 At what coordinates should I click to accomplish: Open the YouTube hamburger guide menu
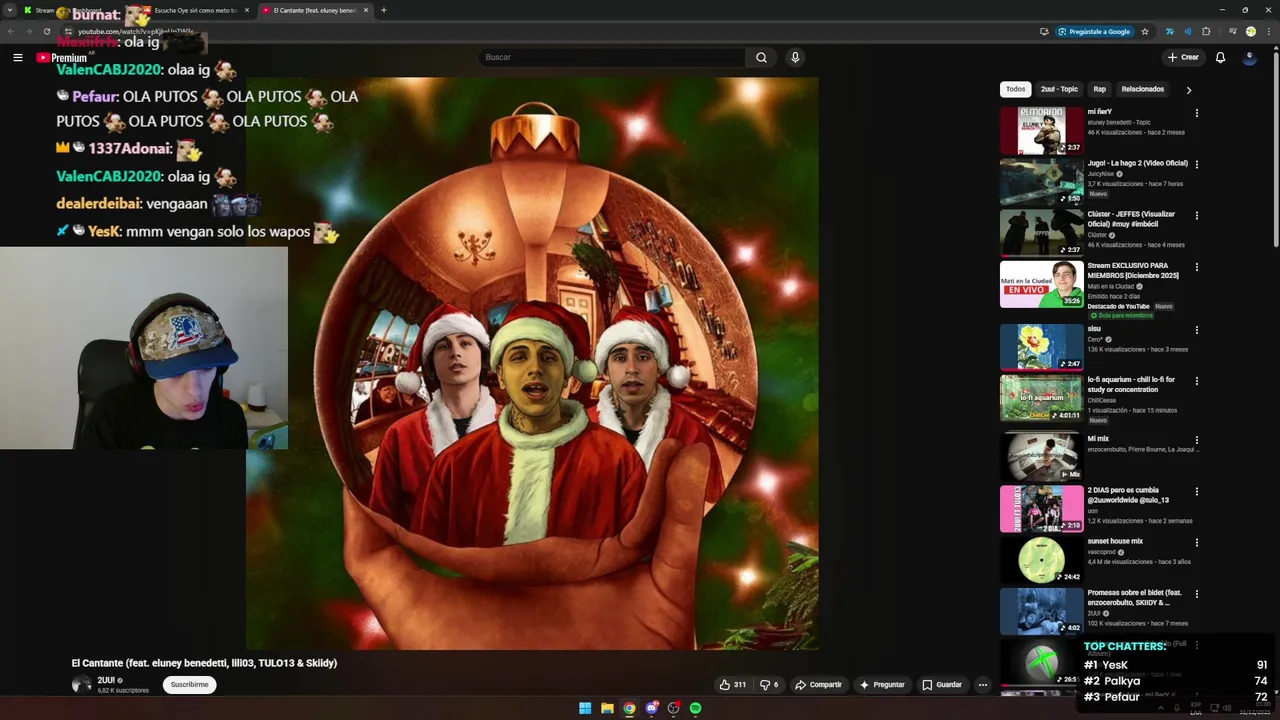coord(17,57)
